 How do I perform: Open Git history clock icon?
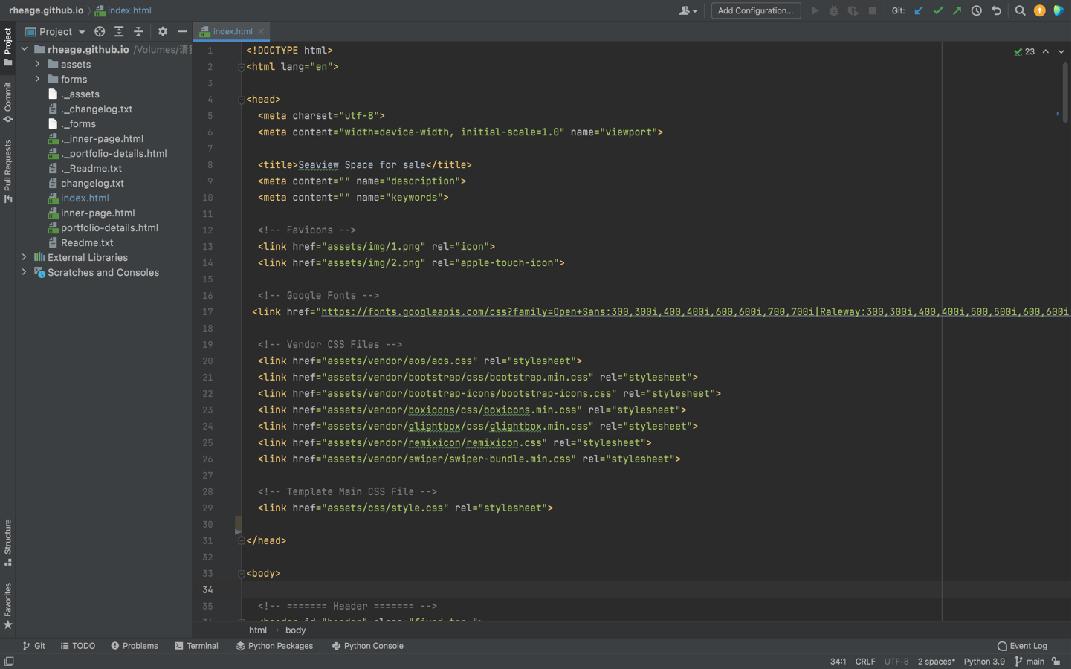pyautogui.click(x=977, y=10)
